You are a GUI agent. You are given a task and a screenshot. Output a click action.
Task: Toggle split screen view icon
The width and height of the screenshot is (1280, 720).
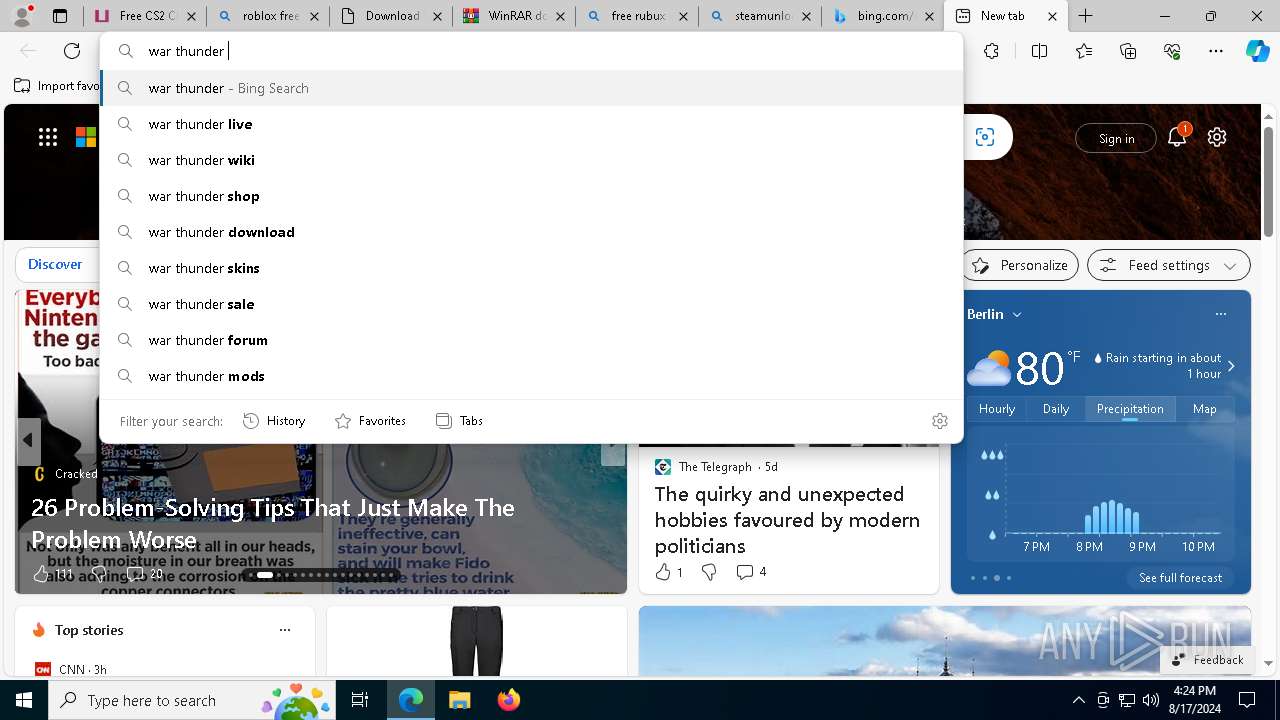click(x=1039, y=51)
